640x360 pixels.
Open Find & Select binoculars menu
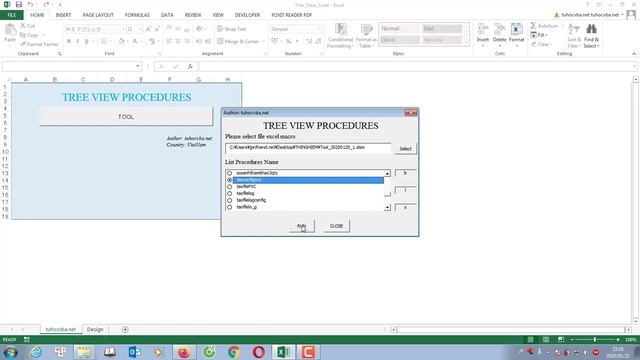point(591,36)
